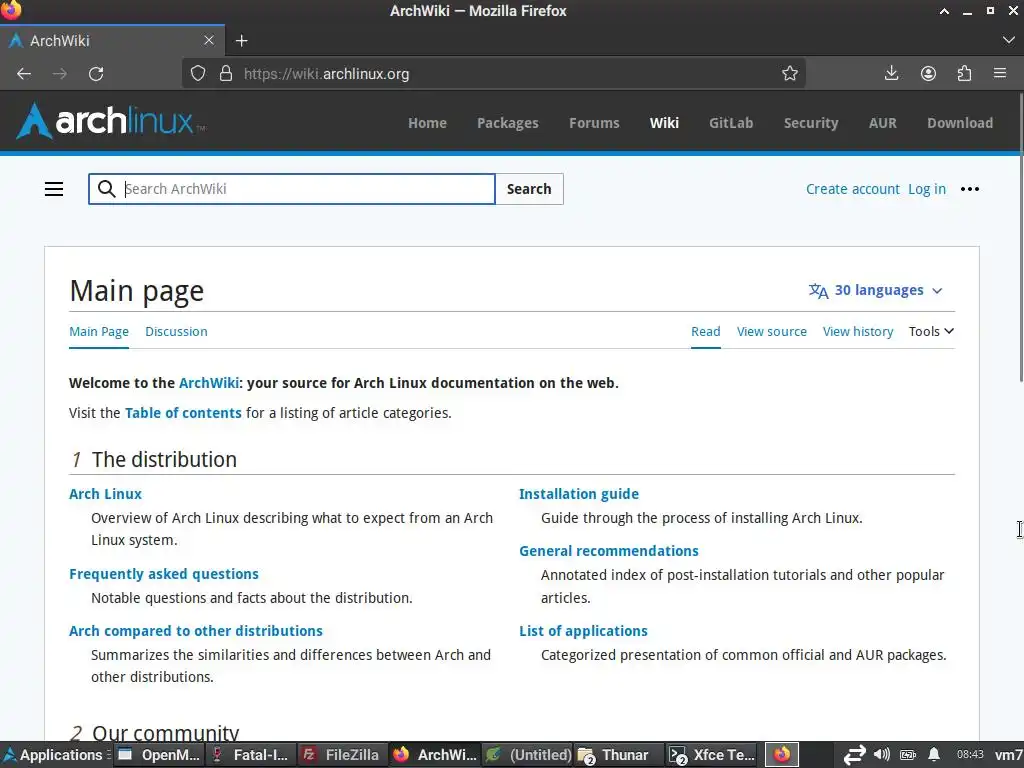Open a new browser tab with plus
This screenshot has height=768, width=1024.
coord(242,40)
